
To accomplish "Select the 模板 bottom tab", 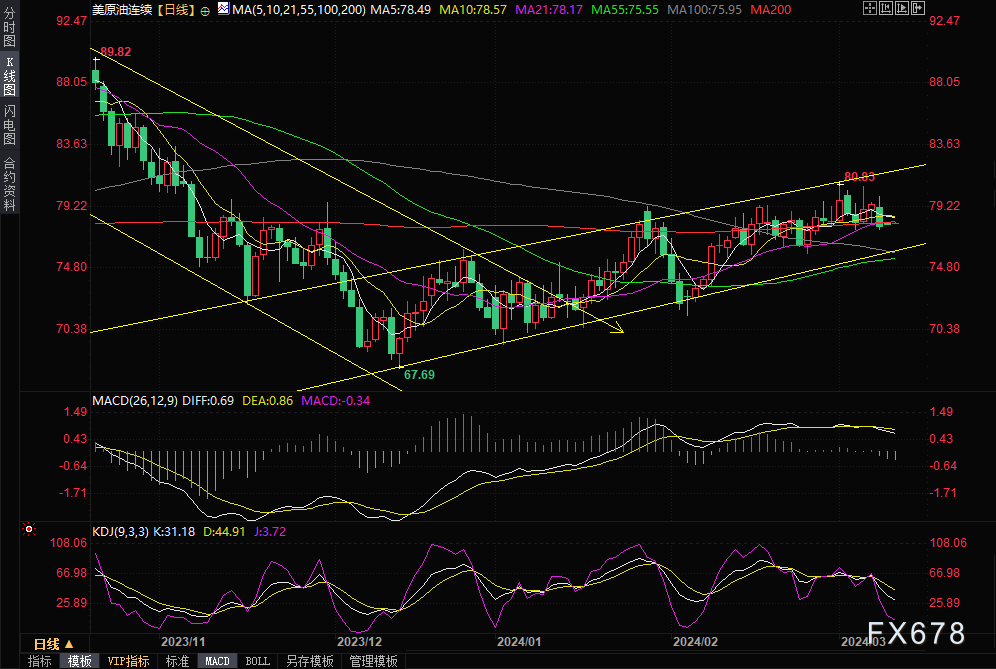I will 79,661.
